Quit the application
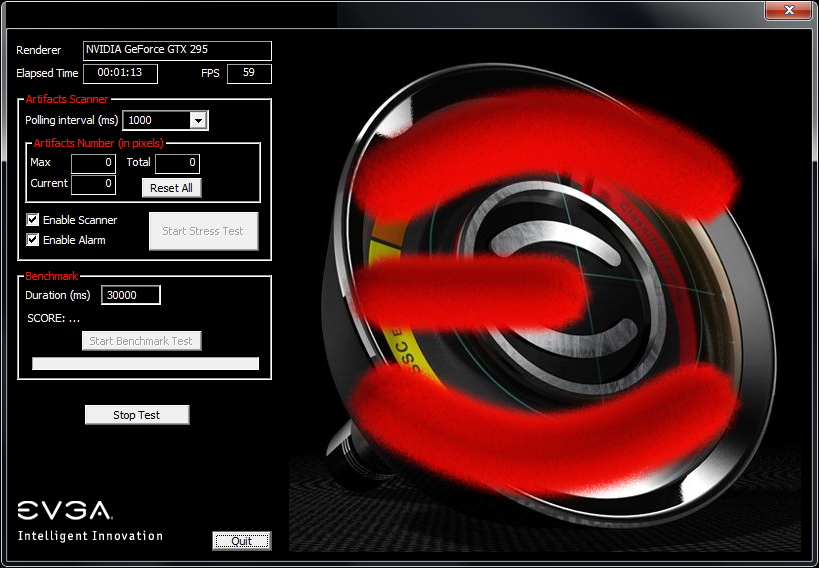 tap(242, 541)
